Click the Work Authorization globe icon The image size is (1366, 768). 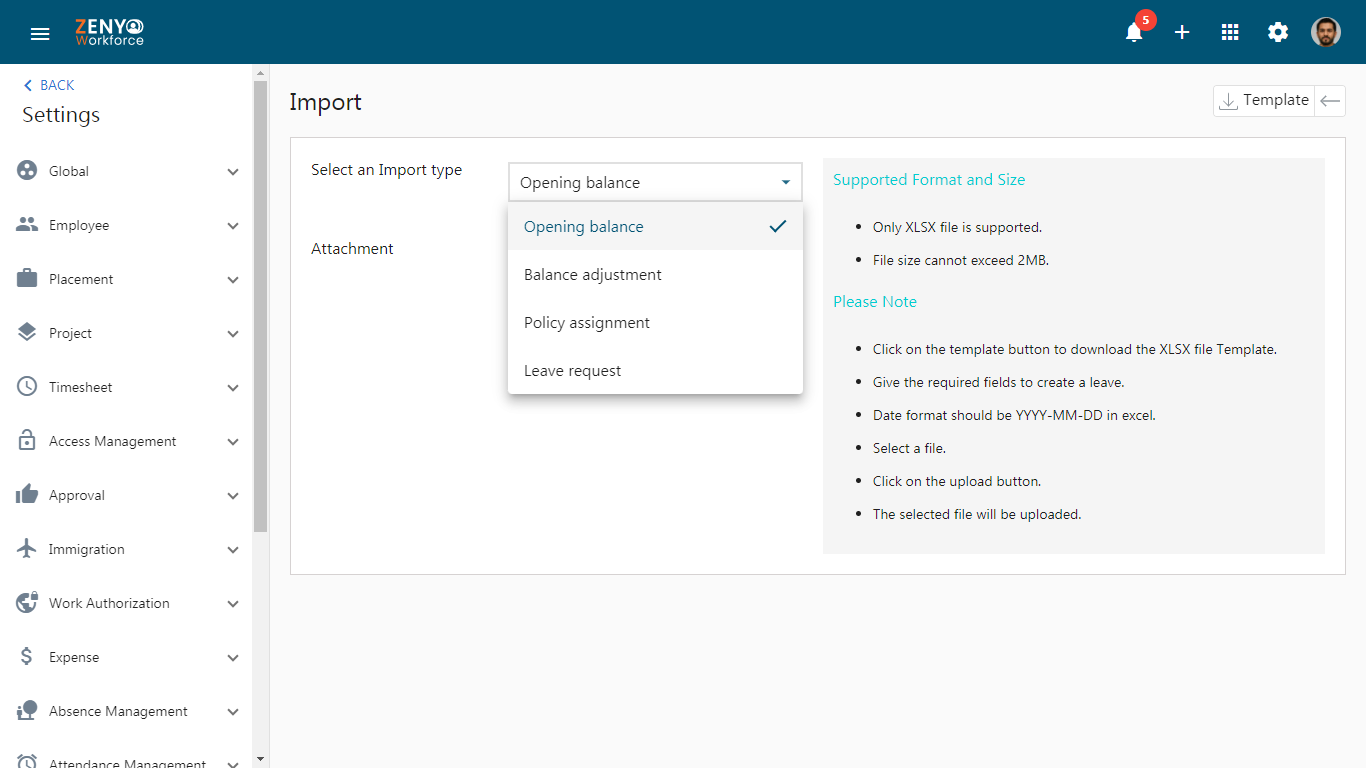27,603
